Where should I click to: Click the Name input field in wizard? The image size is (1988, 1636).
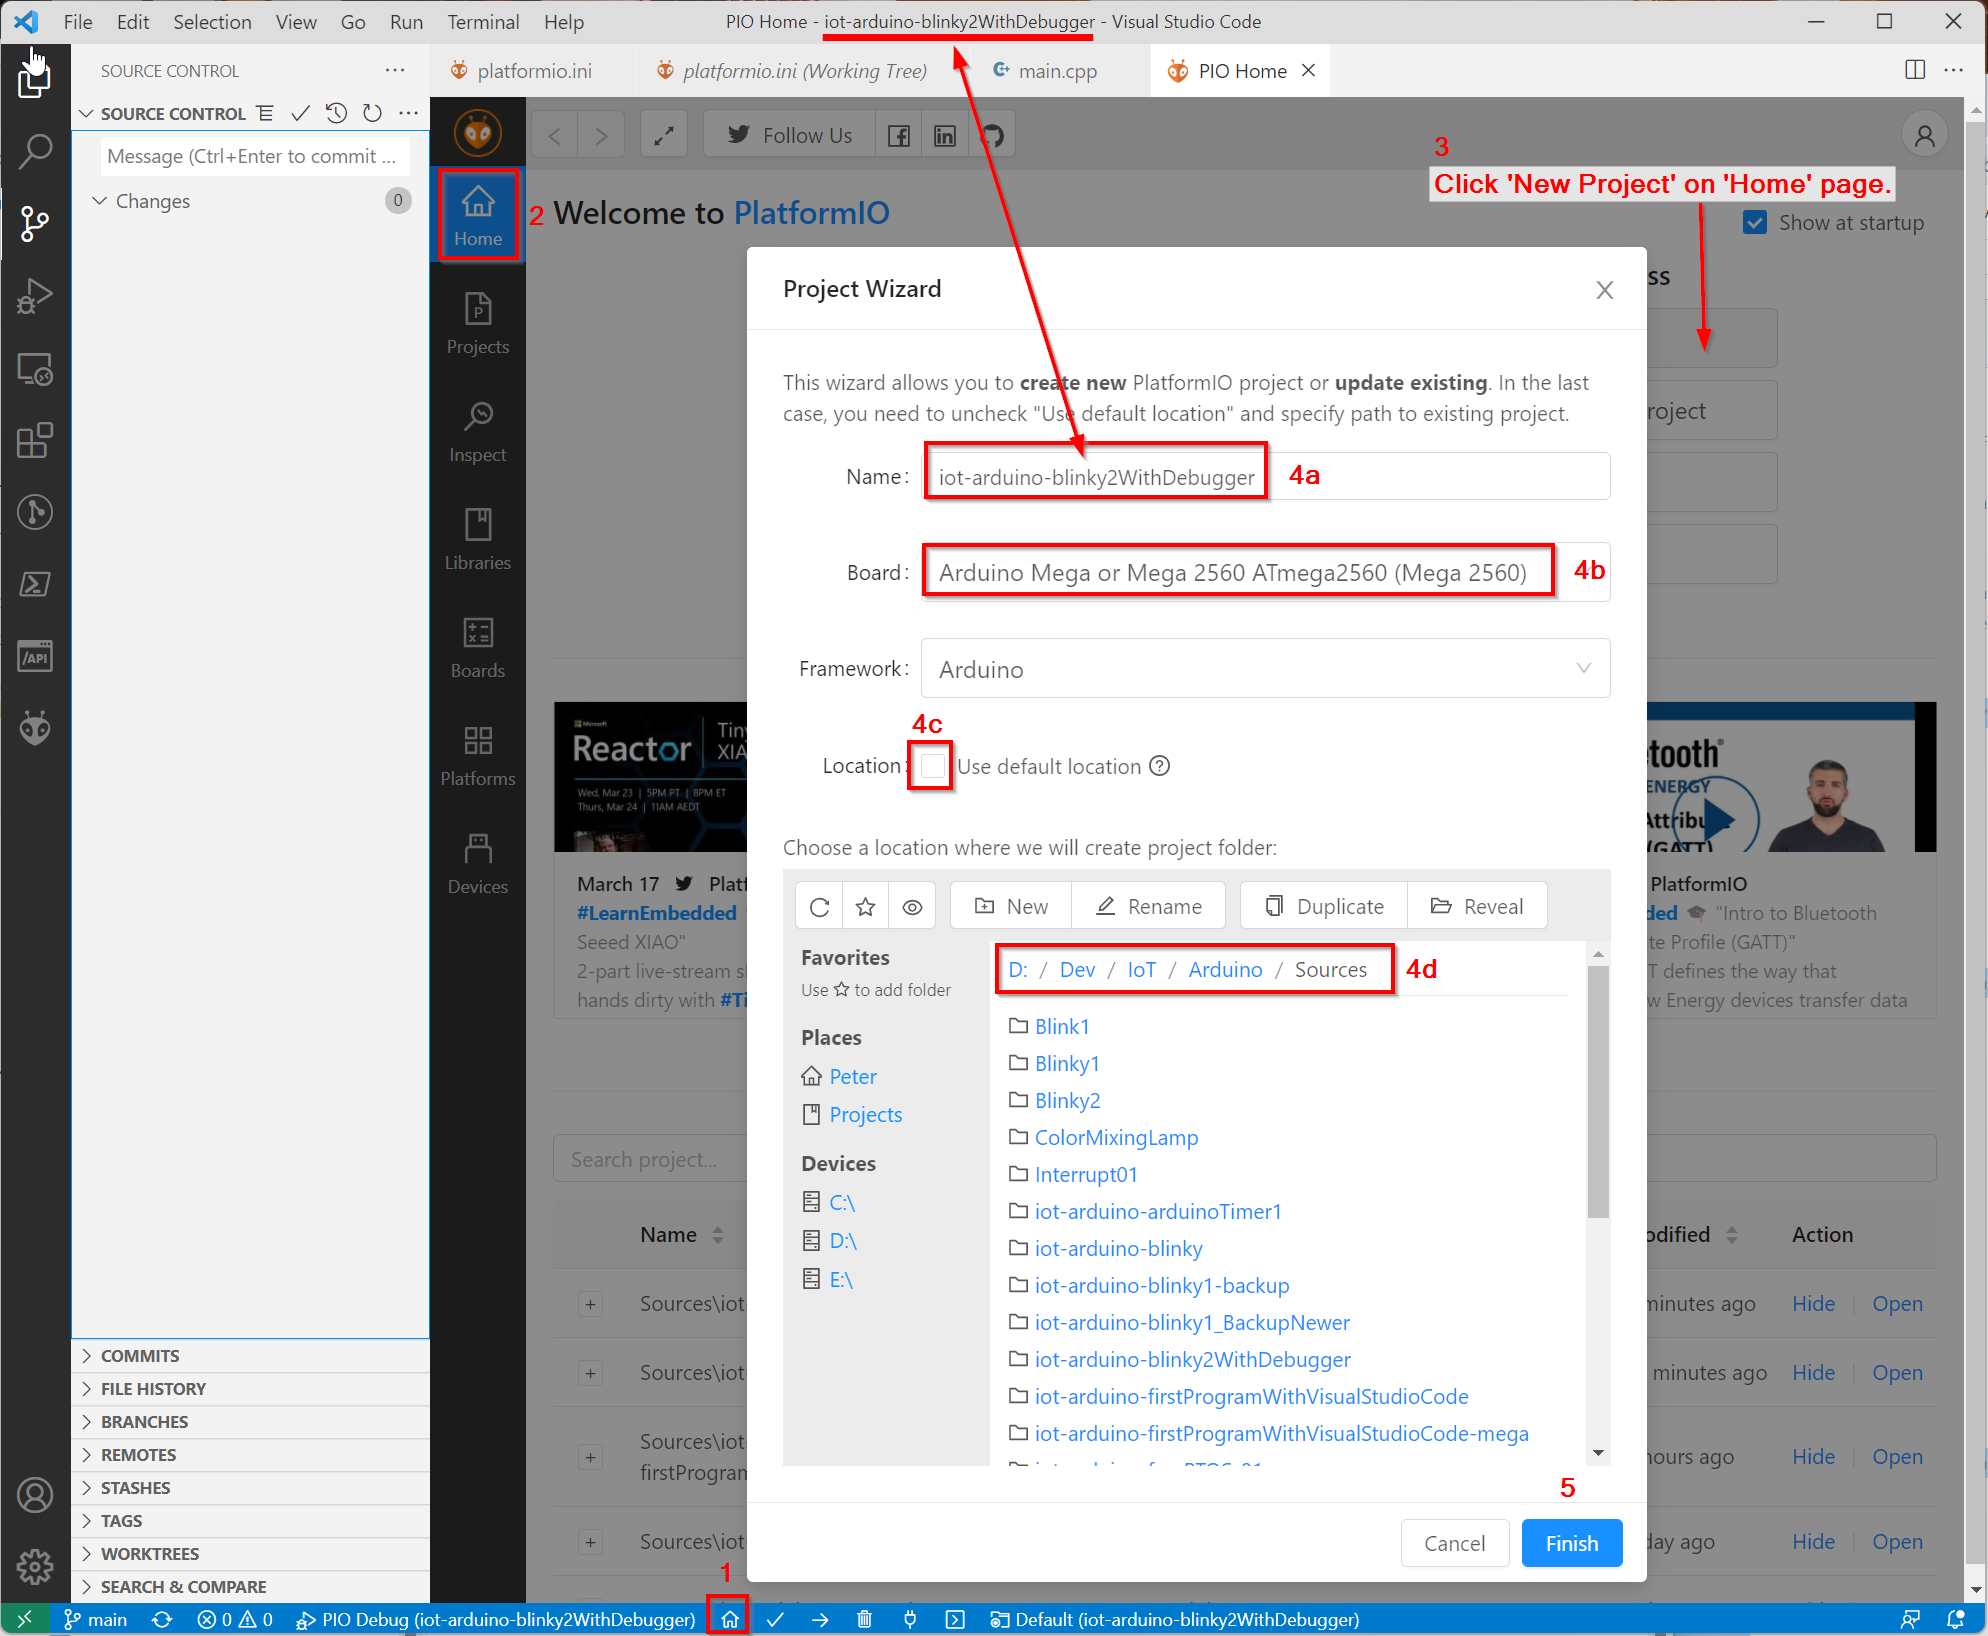tap(1265, 476)
